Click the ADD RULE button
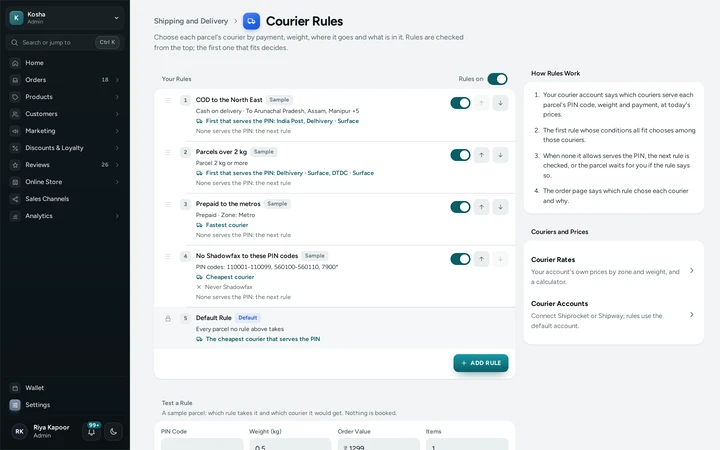720x450 pixels. tap(481, 363)
